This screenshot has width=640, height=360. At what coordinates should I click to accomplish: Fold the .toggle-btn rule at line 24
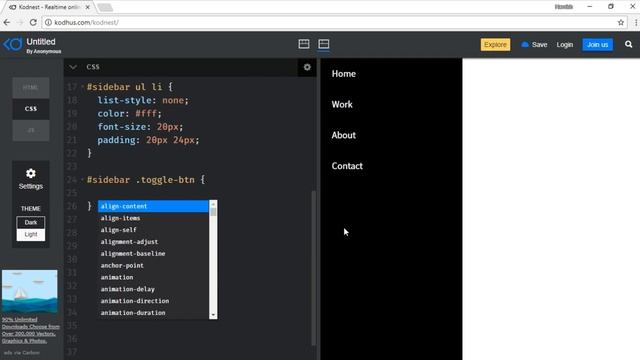coord(82,180)
